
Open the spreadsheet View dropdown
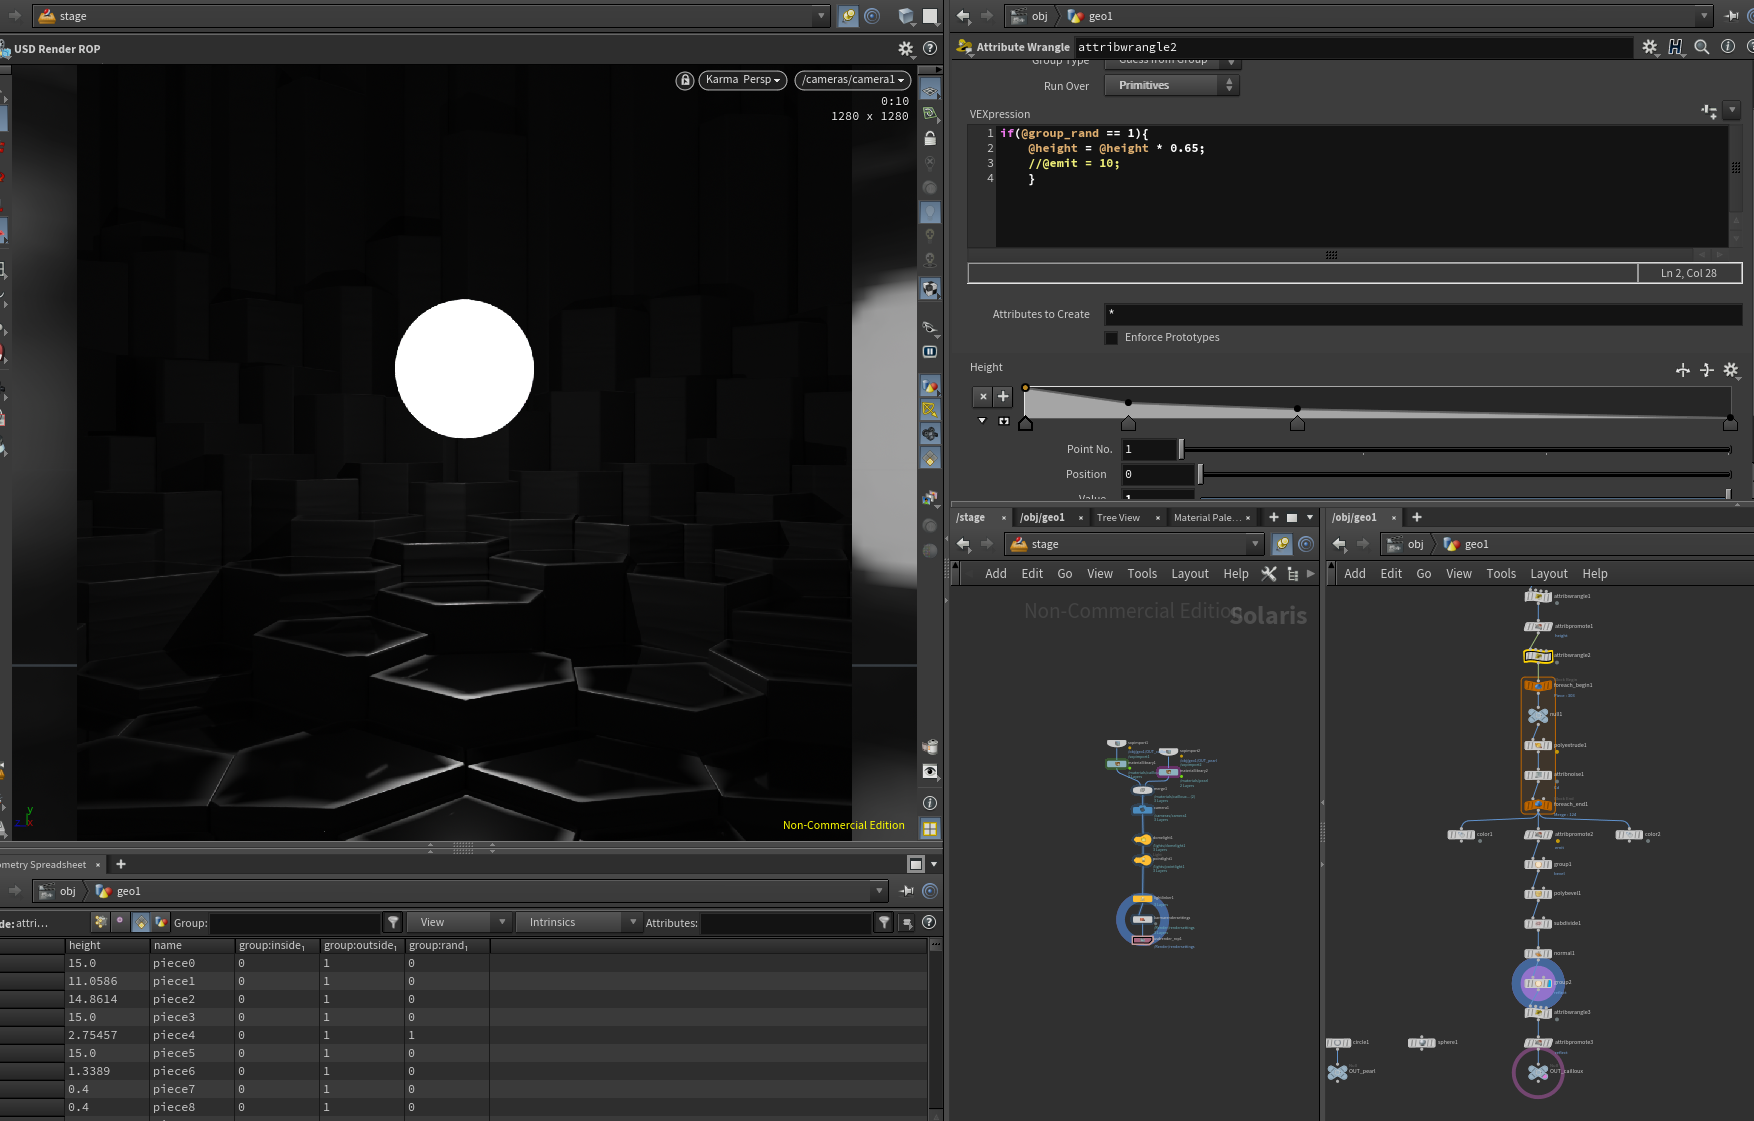click(x=459, y=923)
